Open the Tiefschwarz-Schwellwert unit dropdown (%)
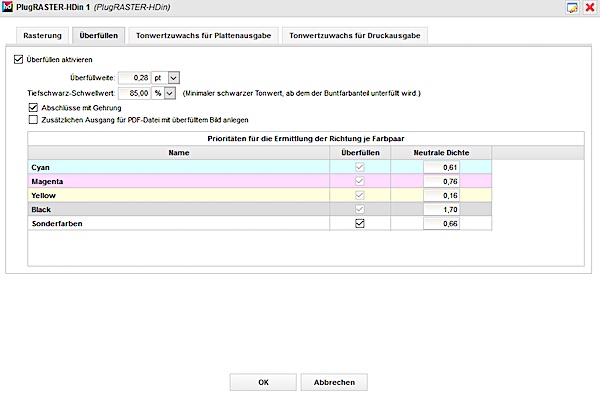Viewport: 600px width, 395px height. [170, 93]
